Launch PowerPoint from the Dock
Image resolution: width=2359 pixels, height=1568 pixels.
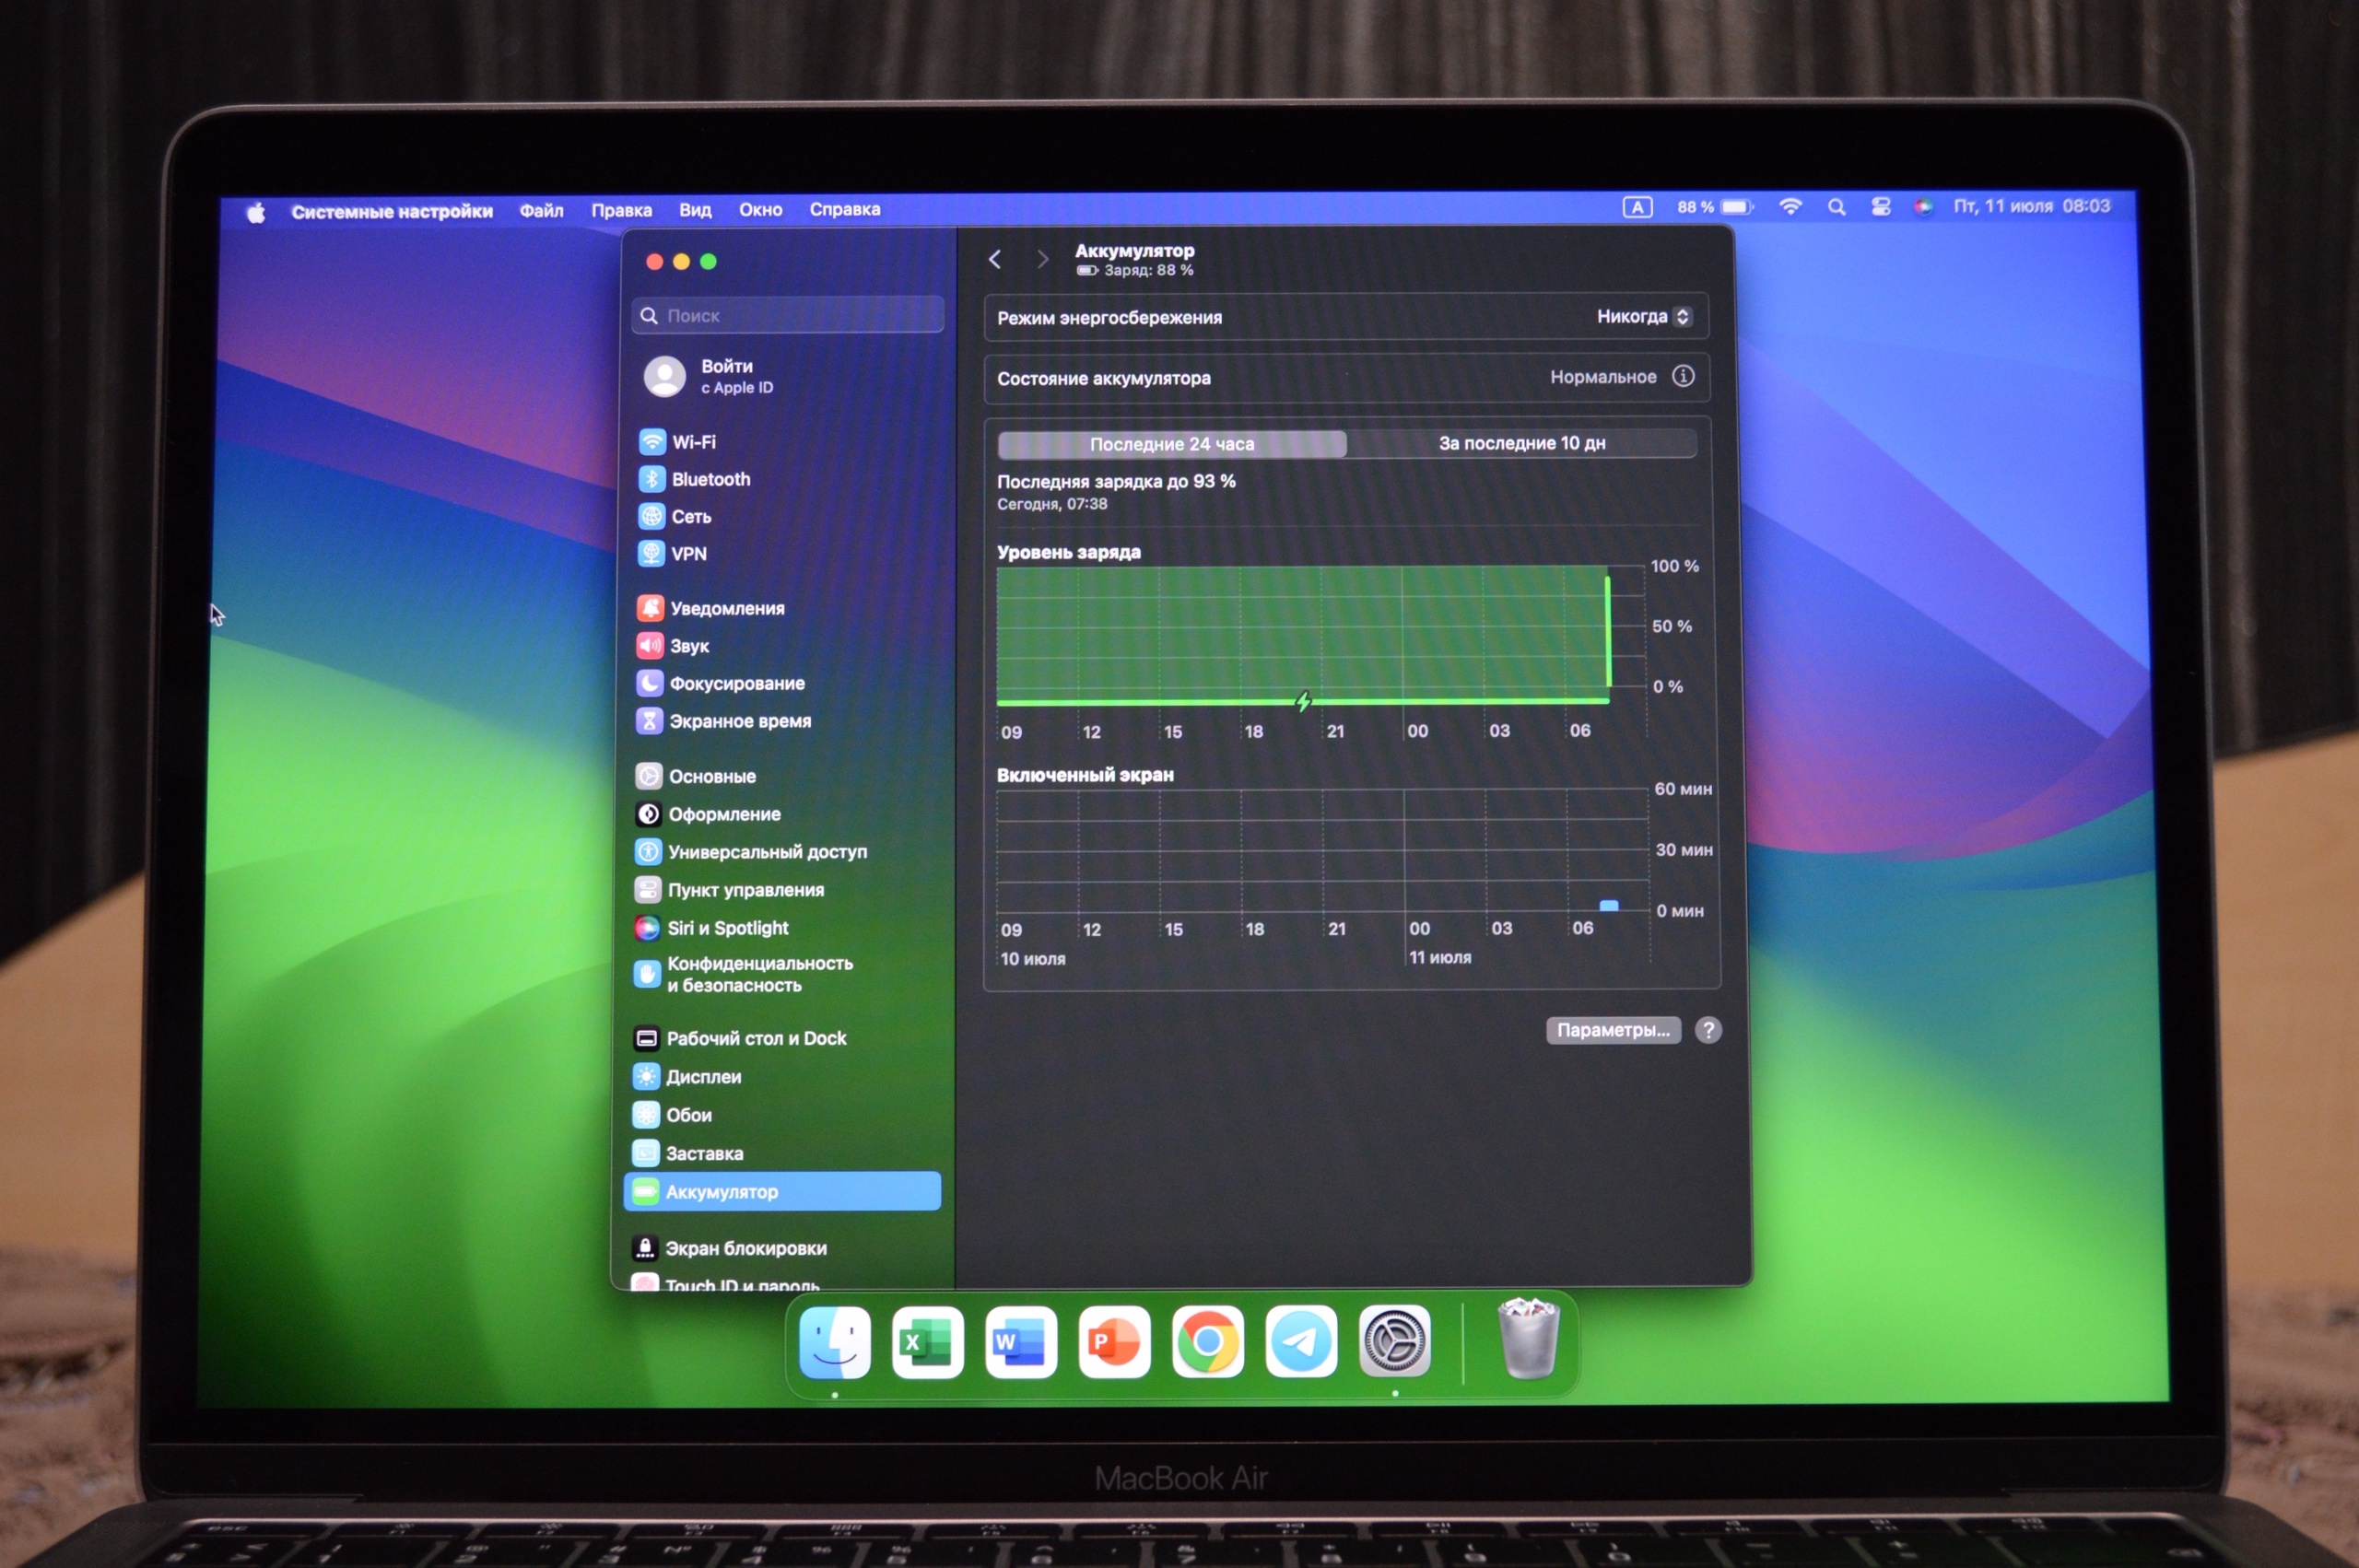point(1115,1342)
